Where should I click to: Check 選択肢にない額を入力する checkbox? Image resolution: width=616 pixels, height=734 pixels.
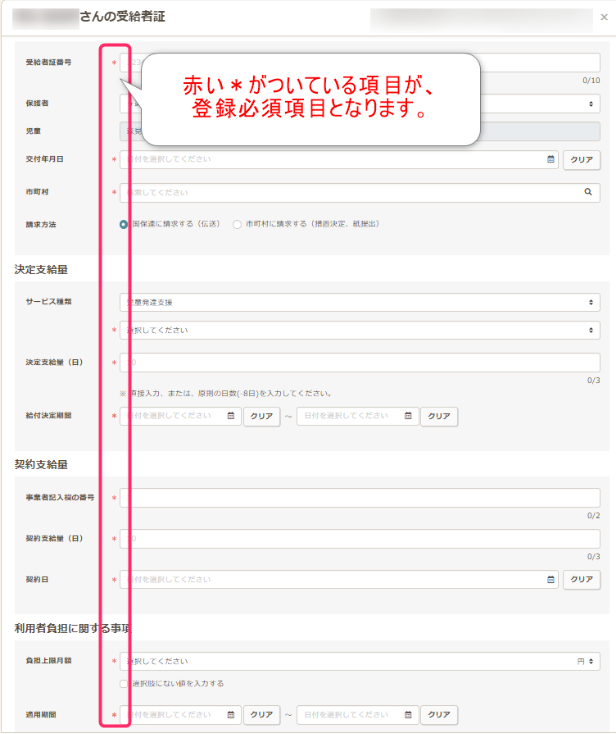coord(124,684)
